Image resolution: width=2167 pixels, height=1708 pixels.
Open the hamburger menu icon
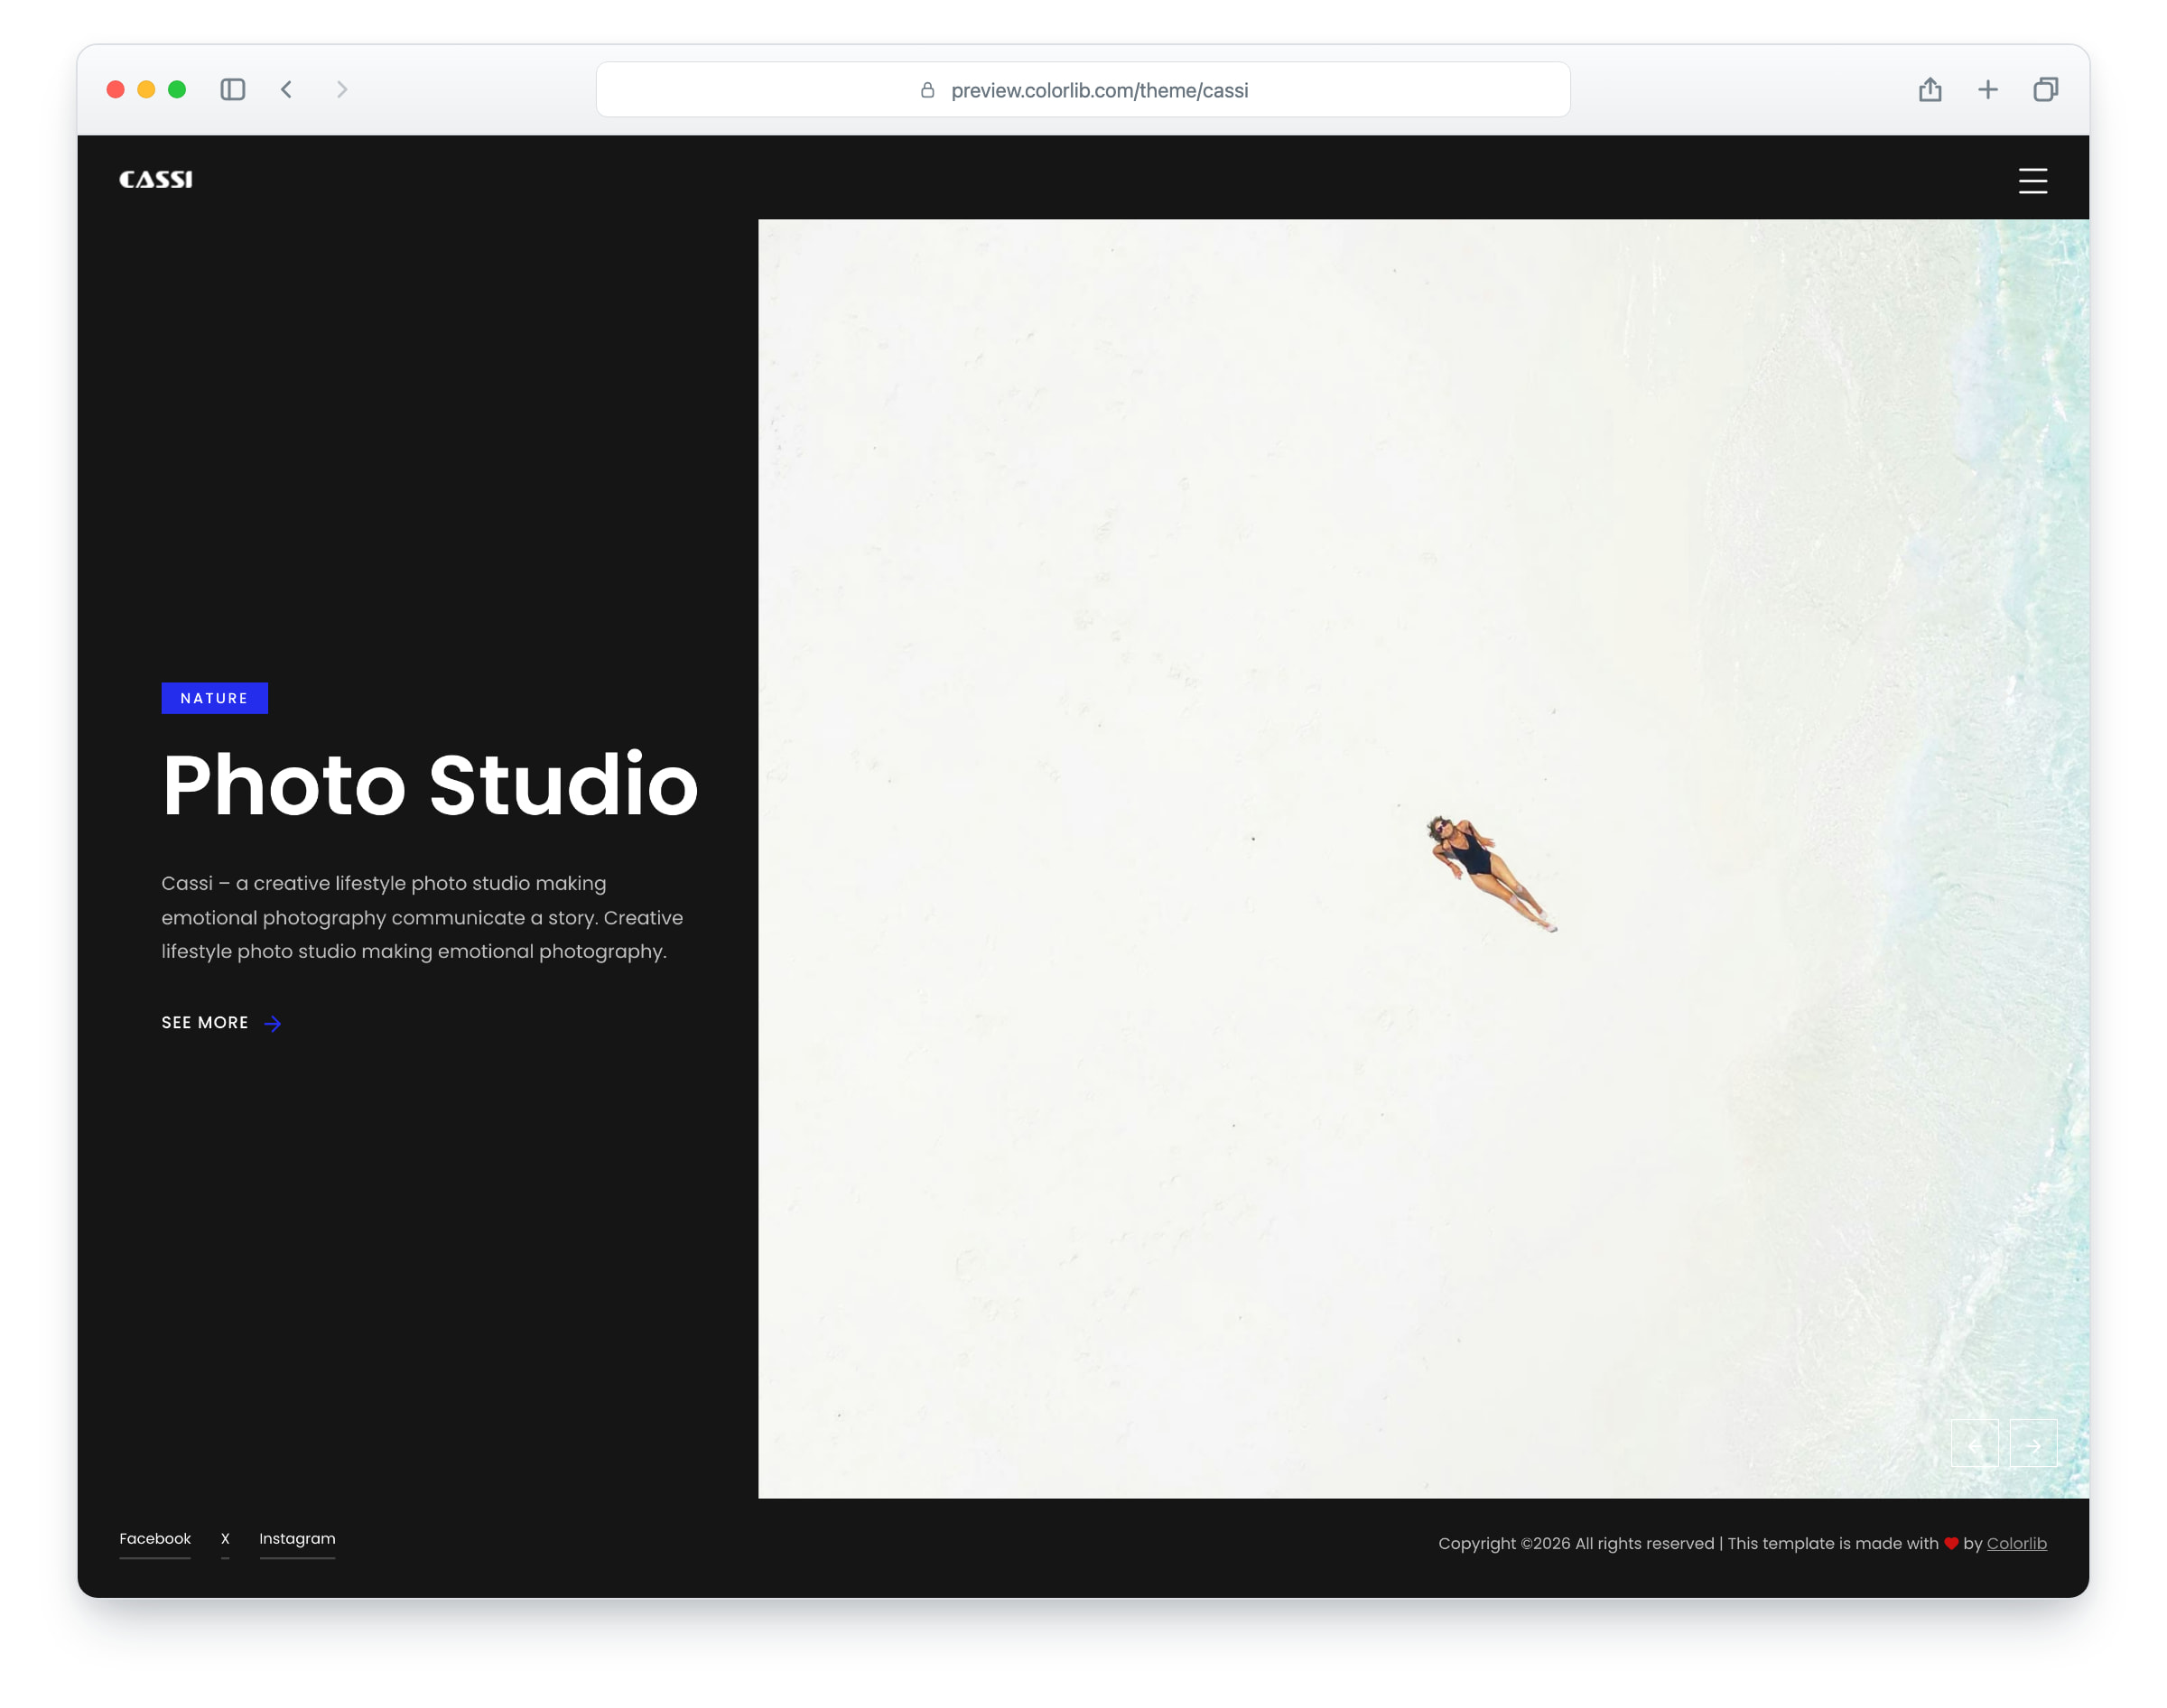[x=2032, y=180]
